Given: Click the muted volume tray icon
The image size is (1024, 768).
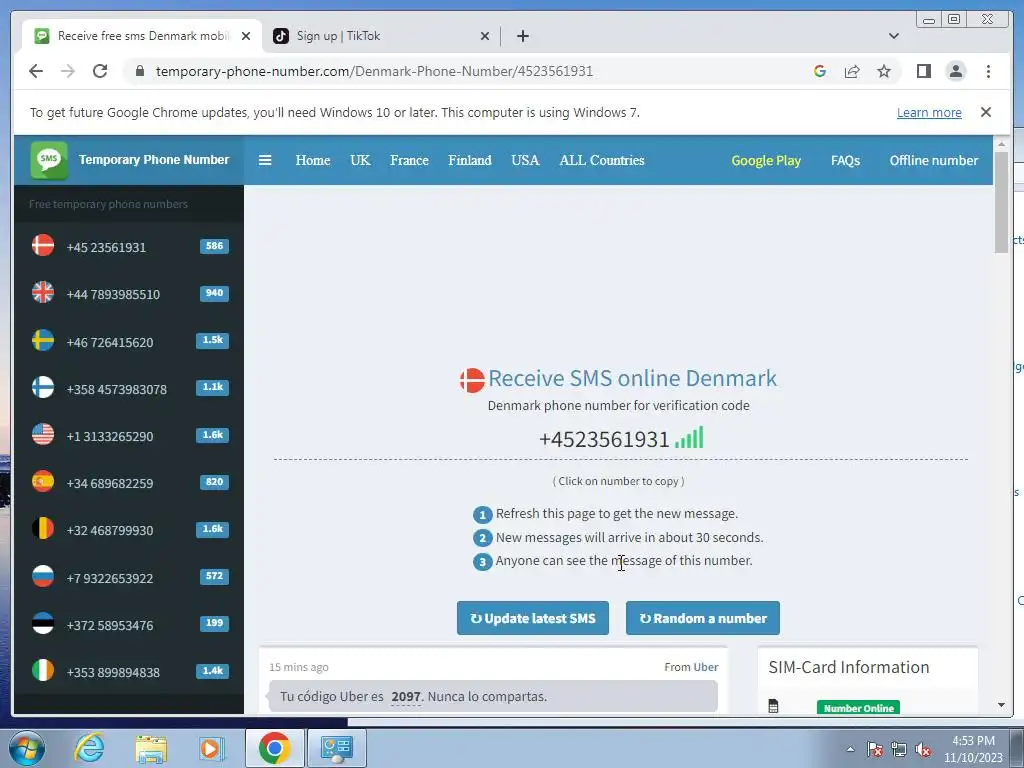Looking at the screenshot, I should [x=923, y=750].
